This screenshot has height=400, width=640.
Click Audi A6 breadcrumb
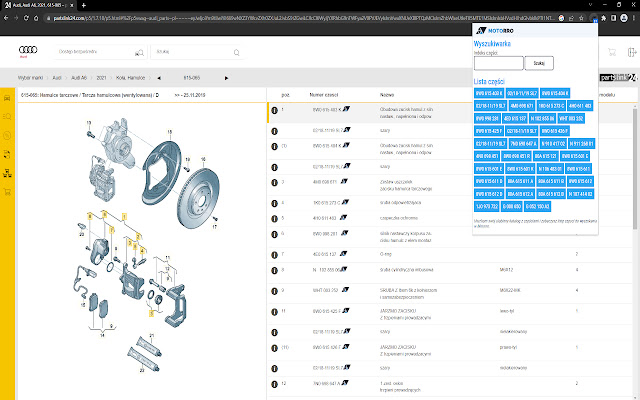(x=79, y=78)
